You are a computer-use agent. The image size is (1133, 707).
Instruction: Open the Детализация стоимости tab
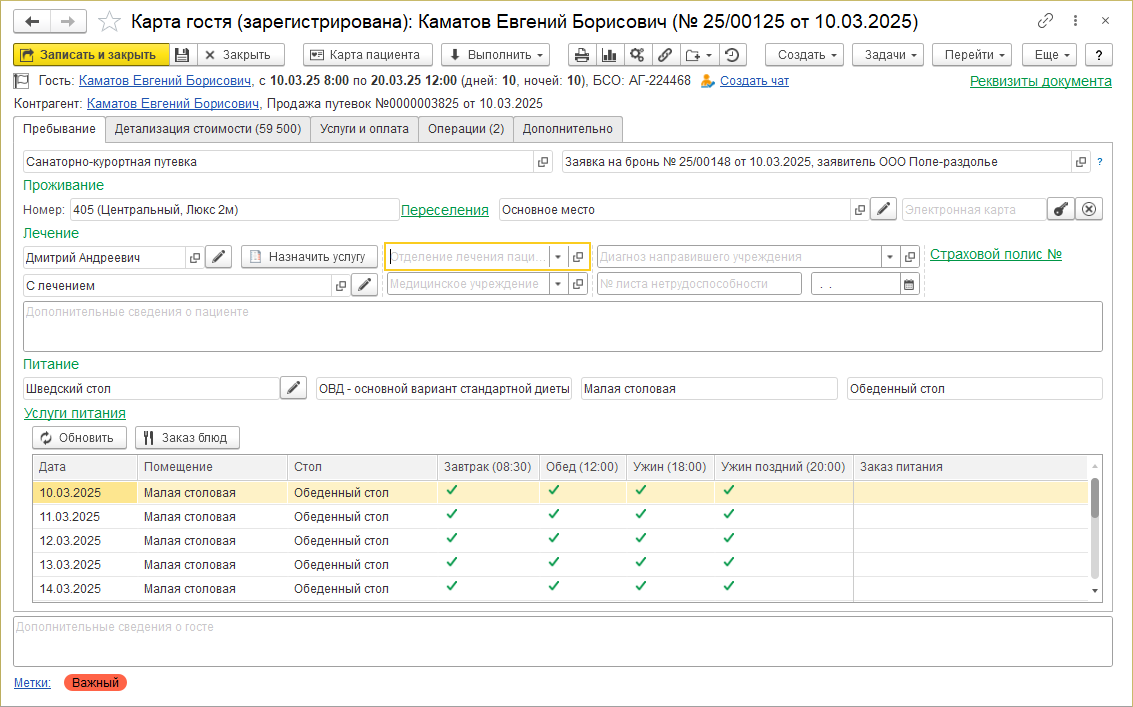(x=208, y=128)
